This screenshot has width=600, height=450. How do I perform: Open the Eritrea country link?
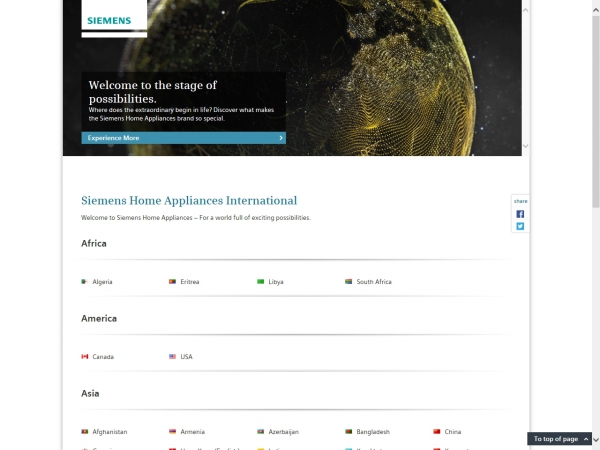[x=190, y=282]
